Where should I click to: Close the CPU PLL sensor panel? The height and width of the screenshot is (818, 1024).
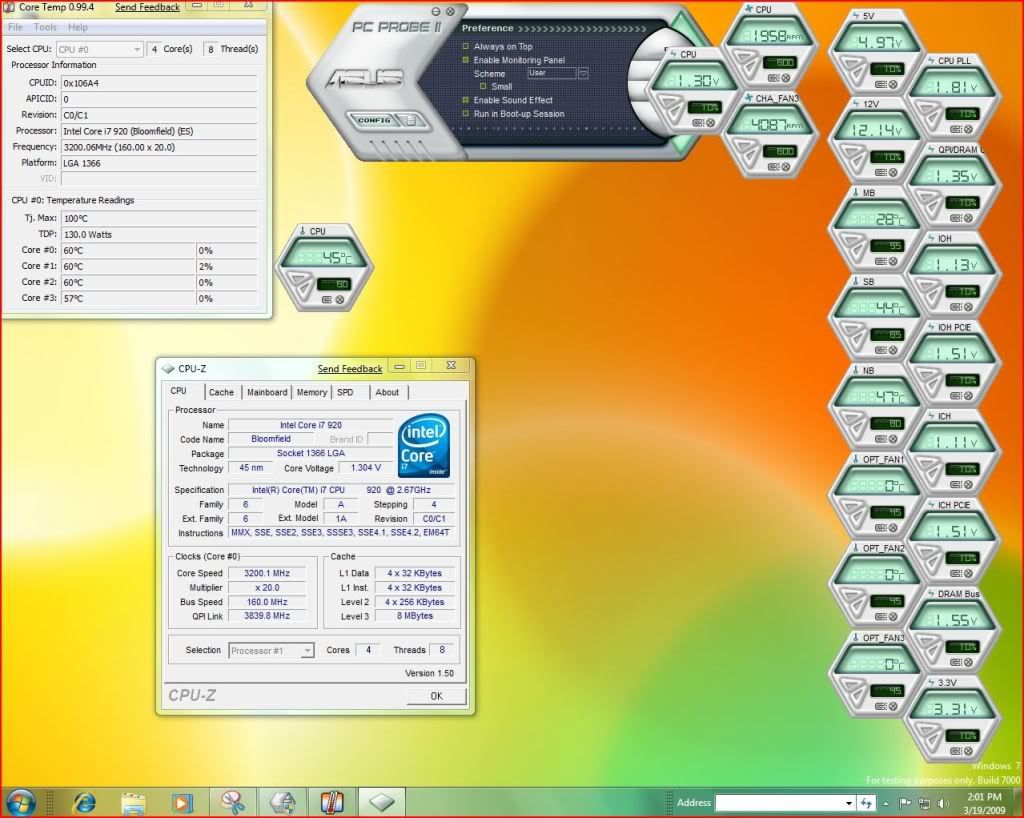click(x=968, y=129)
